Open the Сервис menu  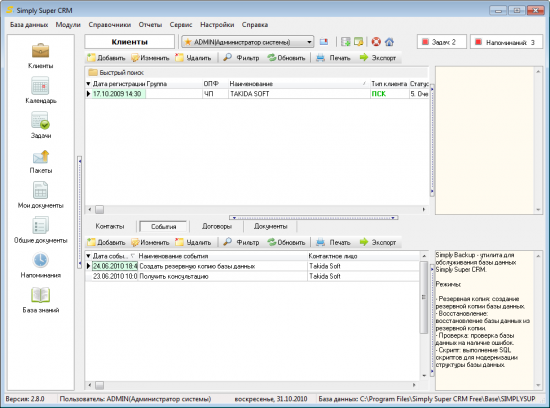tap(181, 25)
